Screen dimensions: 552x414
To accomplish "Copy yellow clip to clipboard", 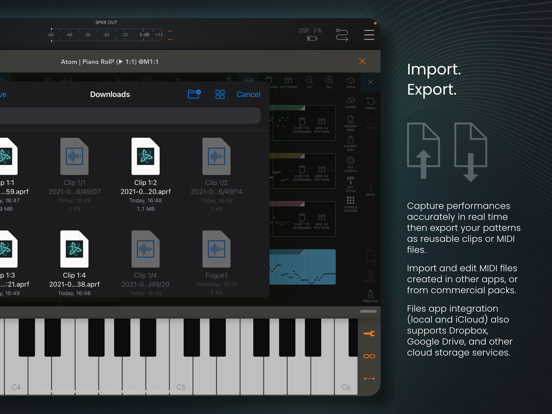I will click(x=302, y=173).
